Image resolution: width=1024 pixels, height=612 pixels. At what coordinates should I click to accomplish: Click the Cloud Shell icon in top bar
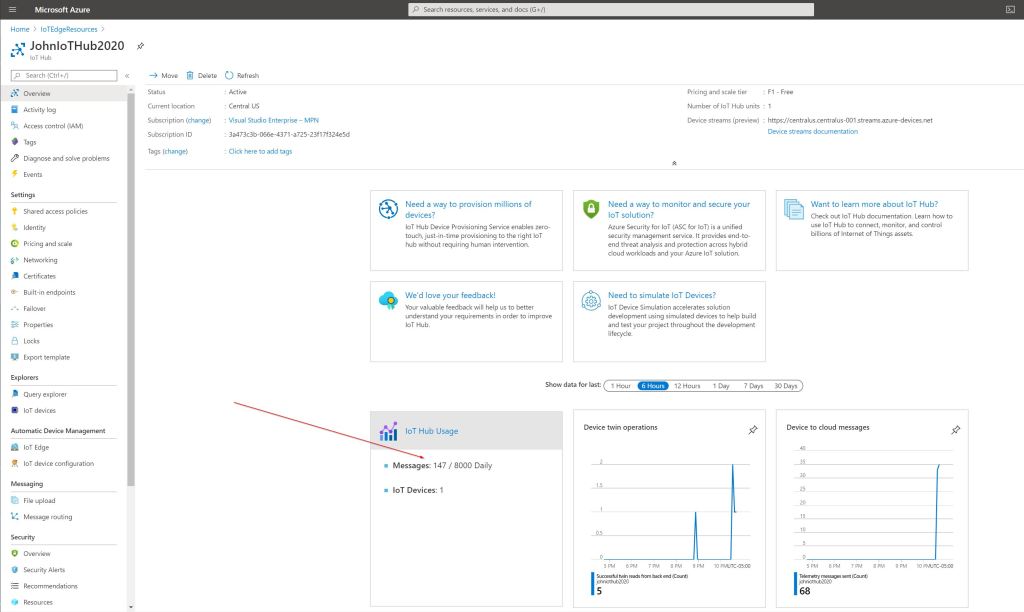point(1011,9)
